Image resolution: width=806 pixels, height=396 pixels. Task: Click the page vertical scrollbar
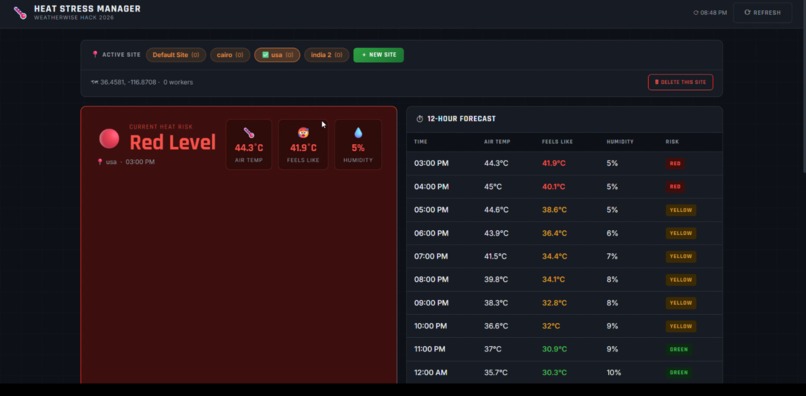click(803, 87)
